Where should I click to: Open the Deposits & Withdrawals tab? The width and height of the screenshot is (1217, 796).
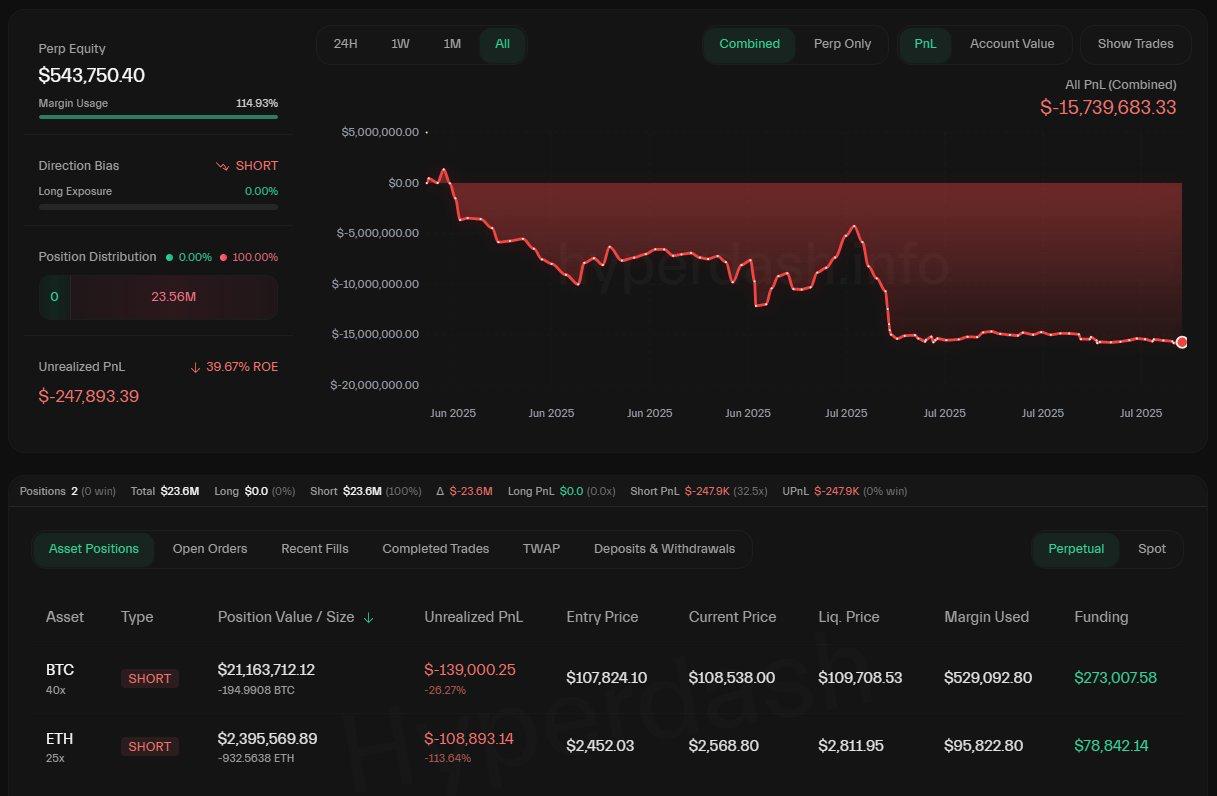tap(664, 549)
